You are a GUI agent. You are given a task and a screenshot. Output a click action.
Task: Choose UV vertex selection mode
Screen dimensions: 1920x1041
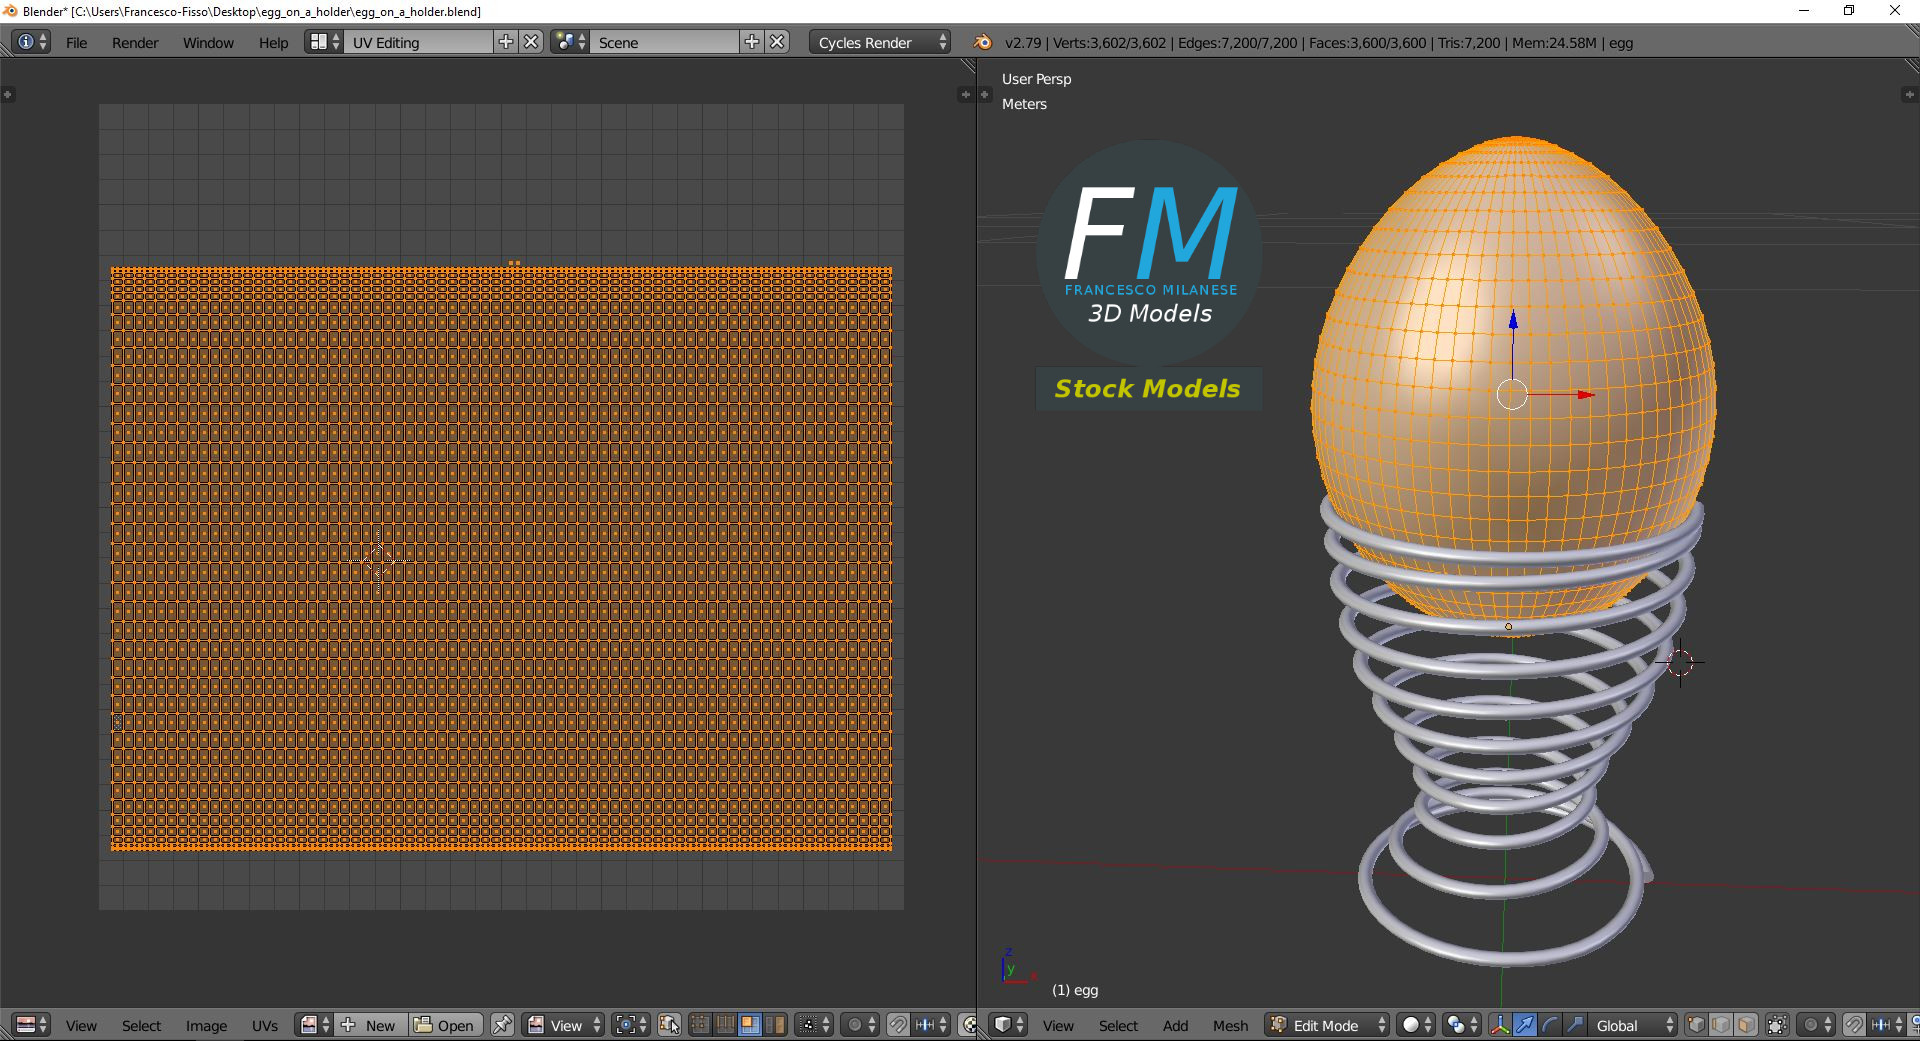700,1025
